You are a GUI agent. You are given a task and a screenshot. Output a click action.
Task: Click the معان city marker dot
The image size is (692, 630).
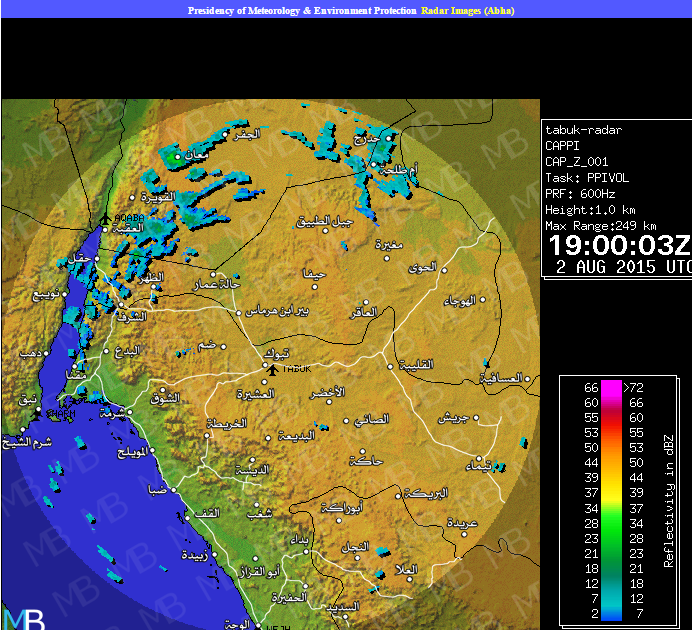tap(178, 157)
